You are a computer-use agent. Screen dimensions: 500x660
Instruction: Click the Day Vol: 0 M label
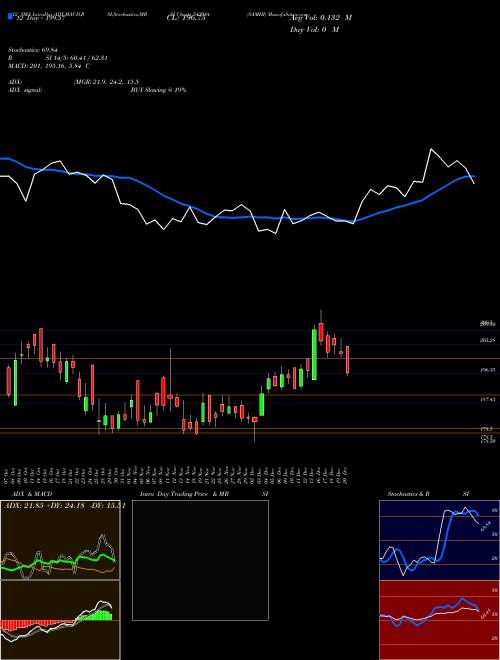[x=314, y=29]
